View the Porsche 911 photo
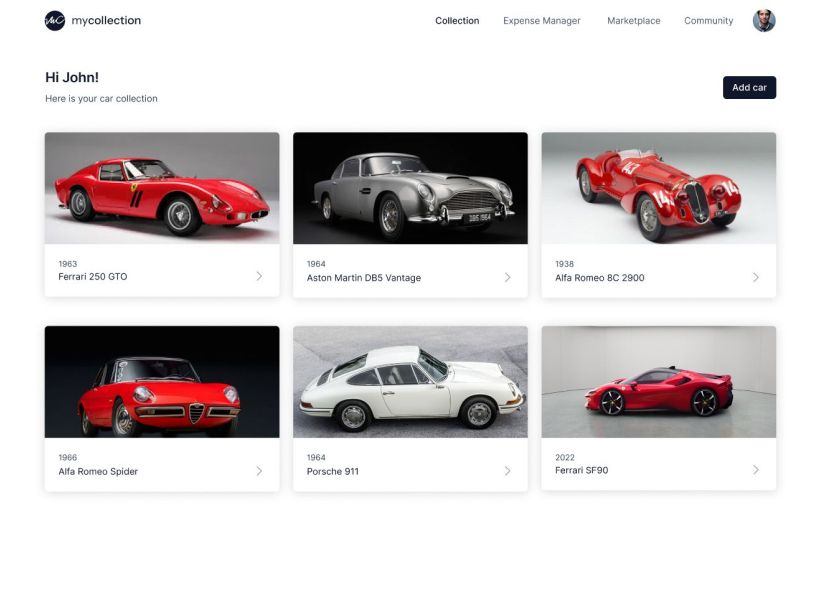This screenshot has width=820, height=614. (410, 380)
